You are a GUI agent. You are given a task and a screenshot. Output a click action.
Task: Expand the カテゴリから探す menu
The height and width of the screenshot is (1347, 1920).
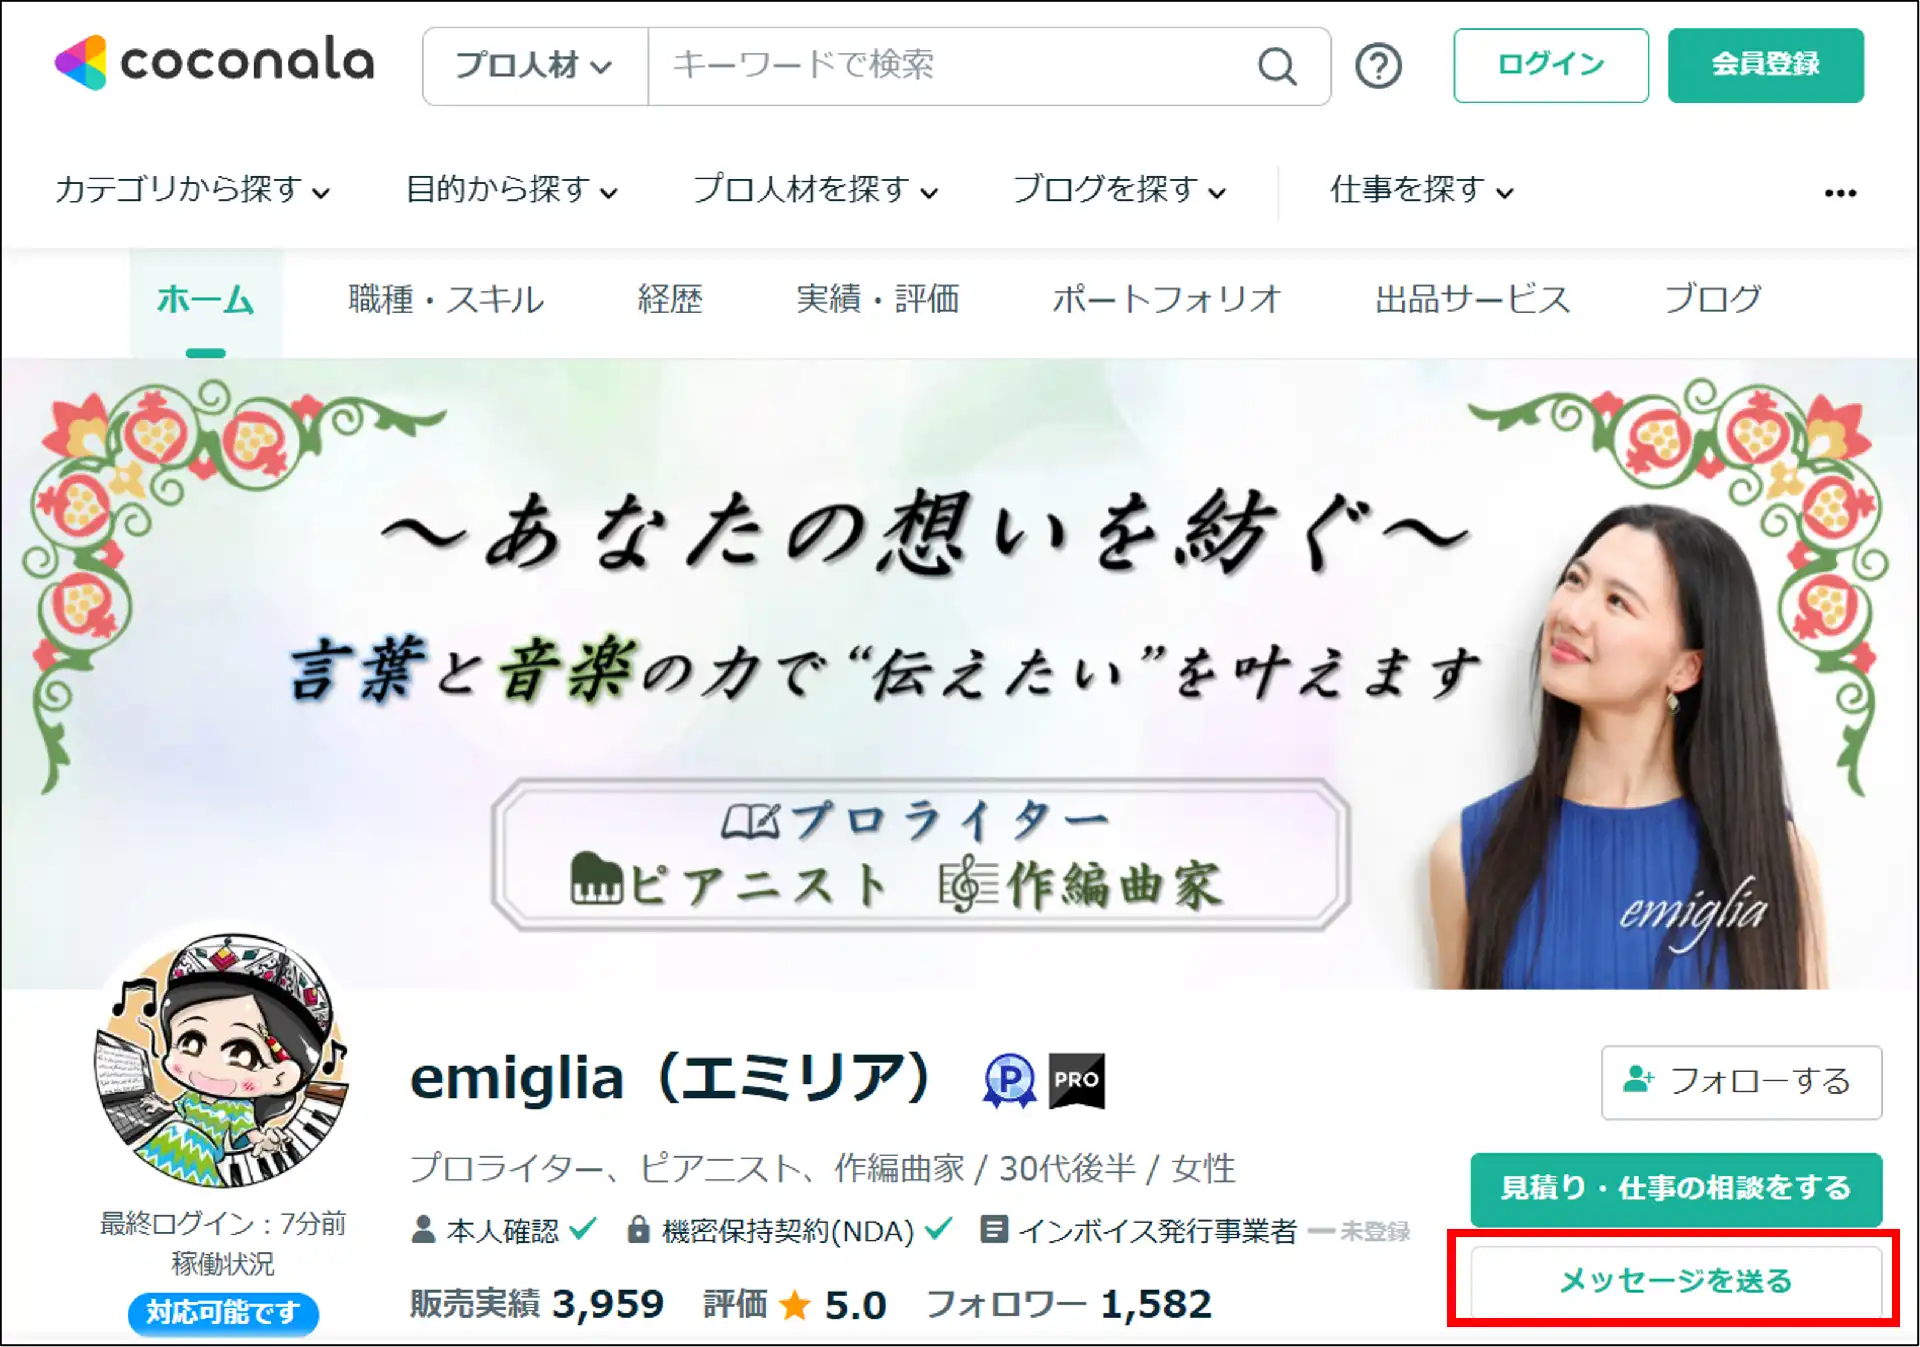click(192, 189)
